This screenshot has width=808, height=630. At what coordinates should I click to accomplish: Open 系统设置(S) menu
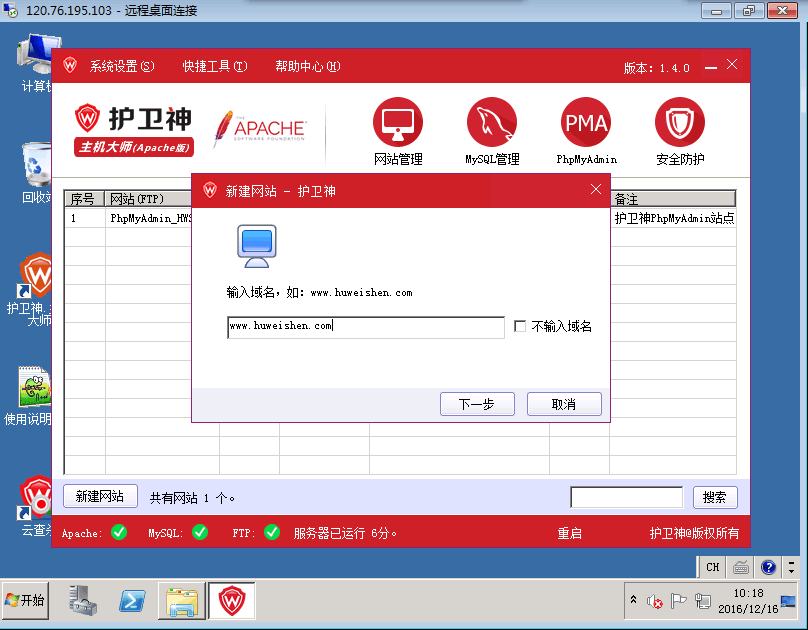tap(122, 66)
